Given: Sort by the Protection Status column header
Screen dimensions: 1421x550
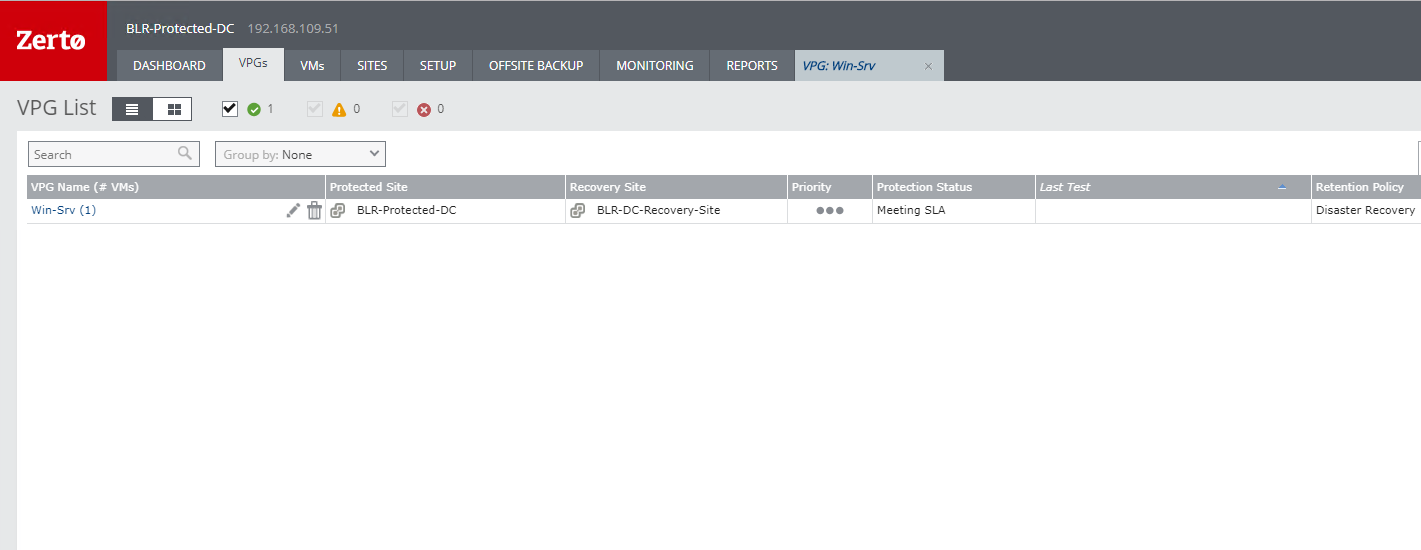Looking at the screenshot, I should [924, 187].
